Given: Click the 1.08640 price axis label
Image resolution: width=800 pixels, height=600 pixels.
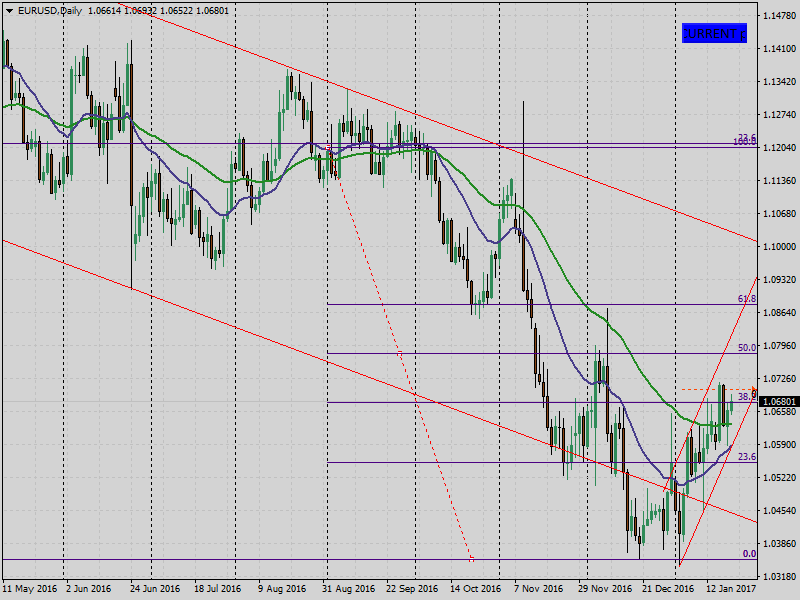Looking at the screenshot, I should (x=779, y=313).
